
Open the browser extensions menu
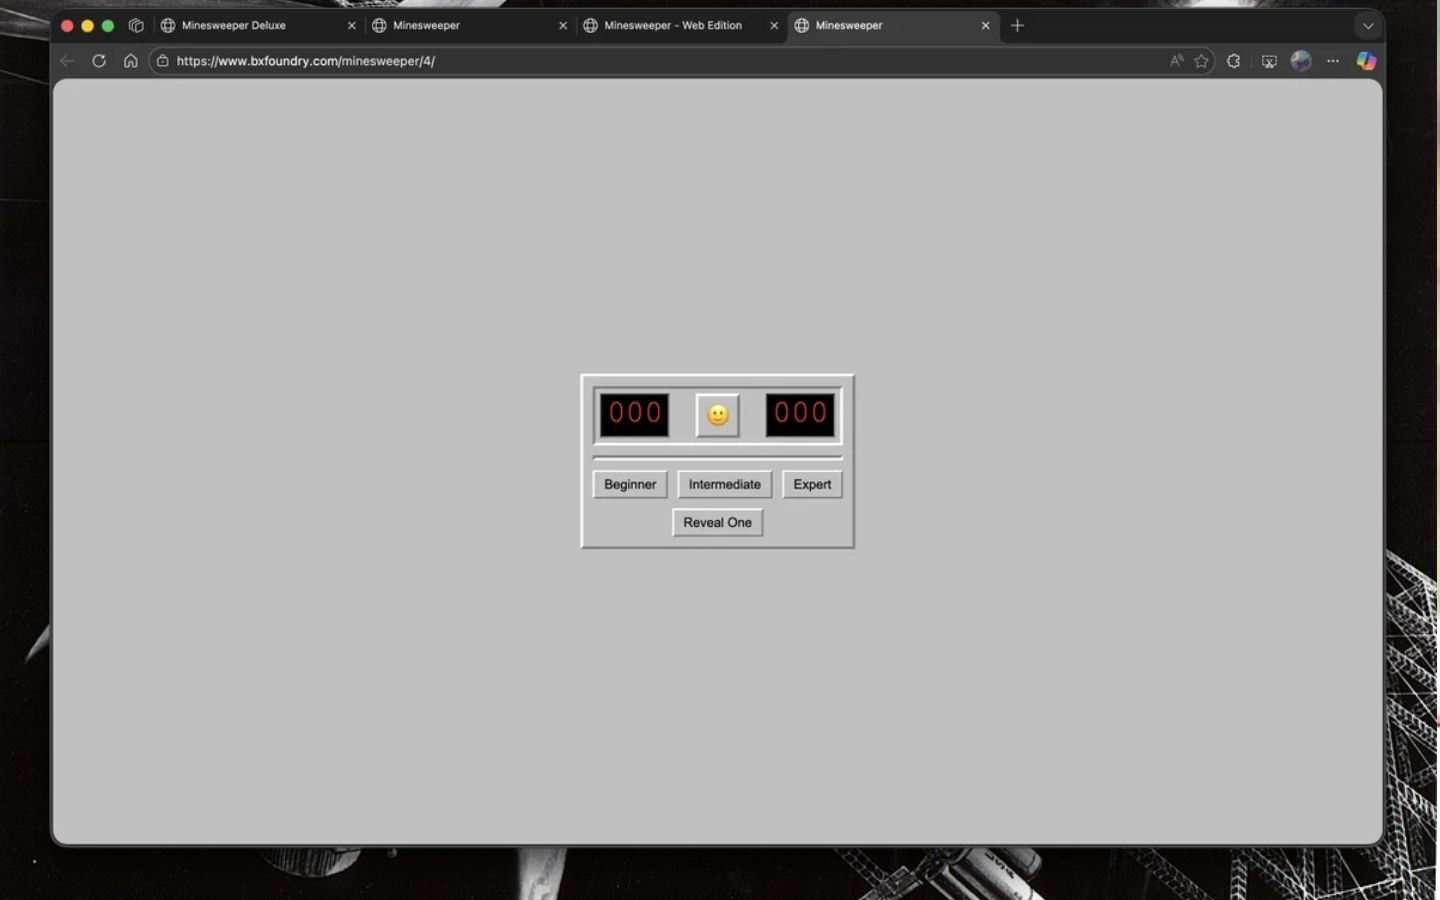(1233, 61)
